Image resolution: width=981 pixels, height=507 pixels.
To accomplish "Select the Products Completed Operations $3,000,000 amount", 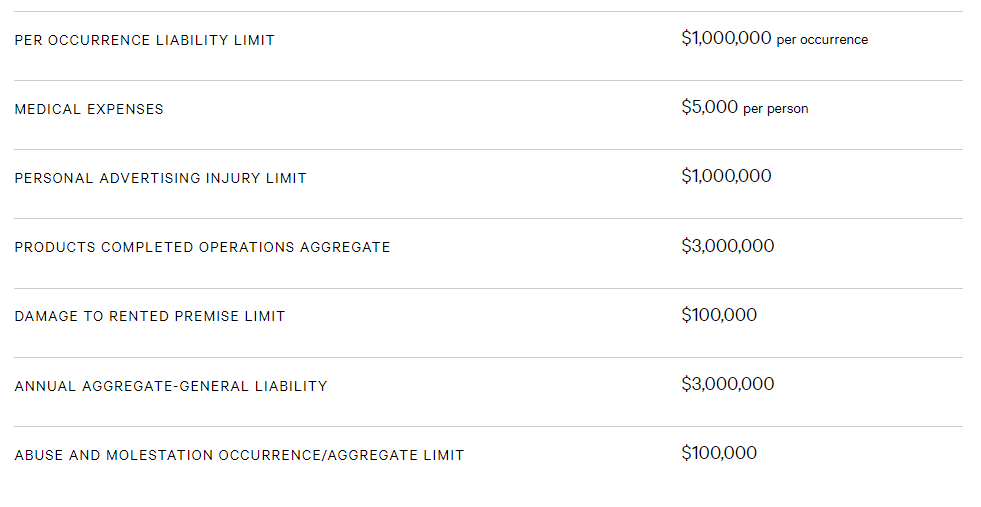I will [728, 246].
